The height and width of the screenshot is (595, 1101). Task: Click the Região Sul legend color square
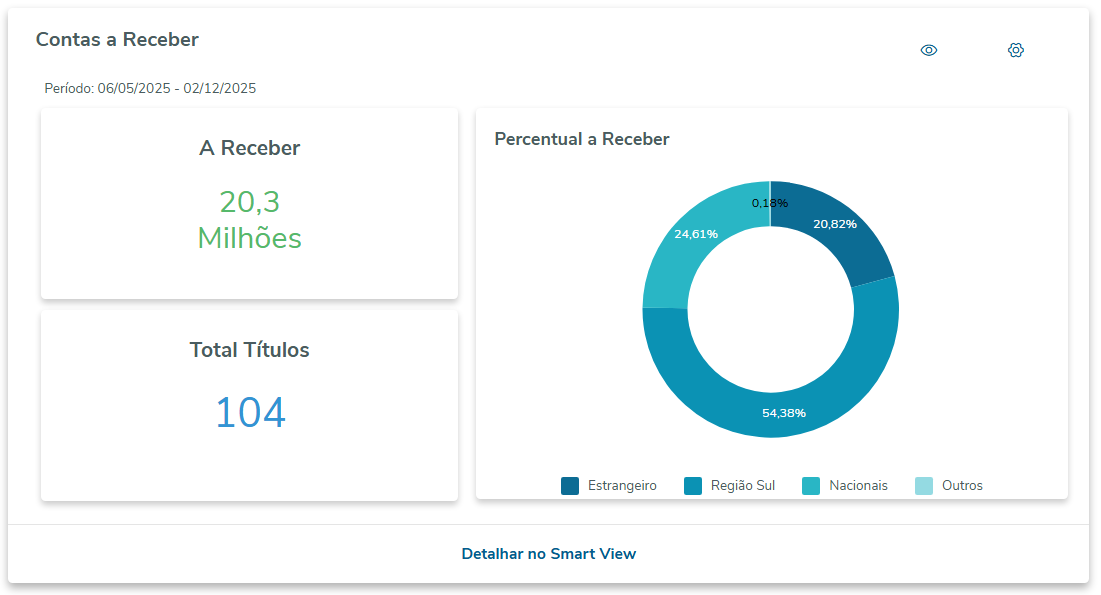pos(693,486)
